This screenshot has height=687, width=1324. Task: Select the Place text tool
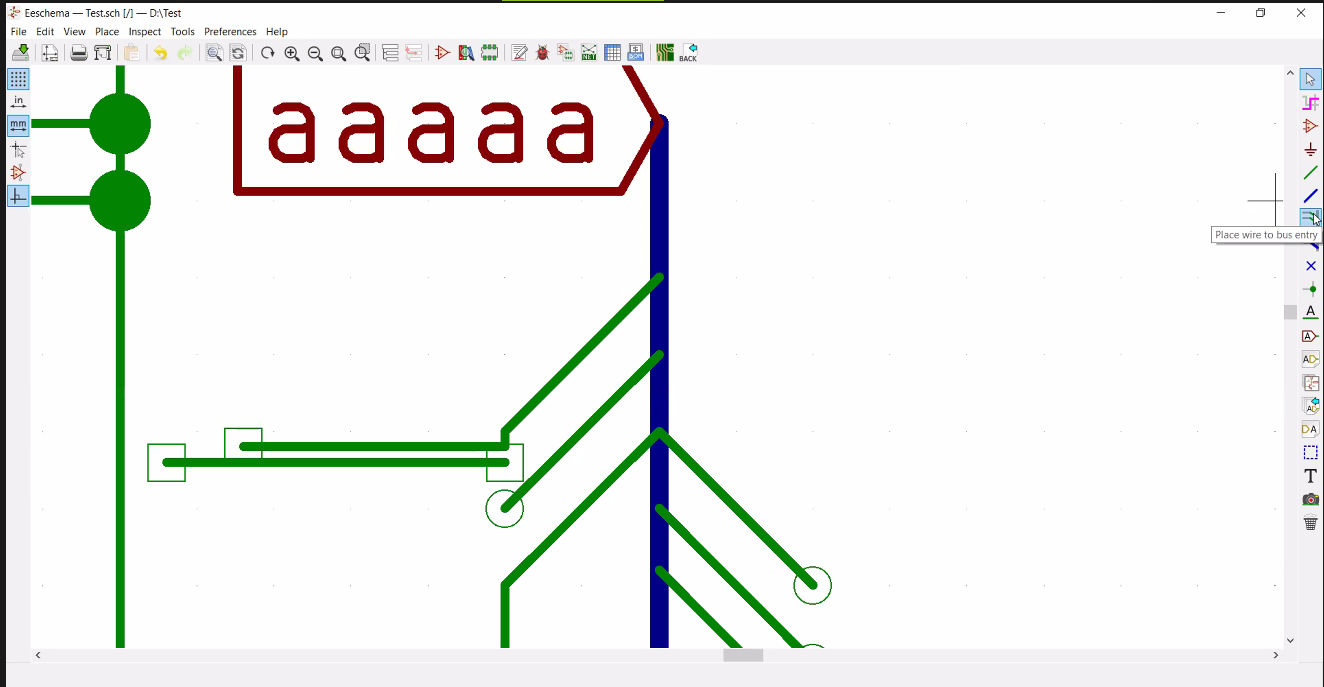1311,476
